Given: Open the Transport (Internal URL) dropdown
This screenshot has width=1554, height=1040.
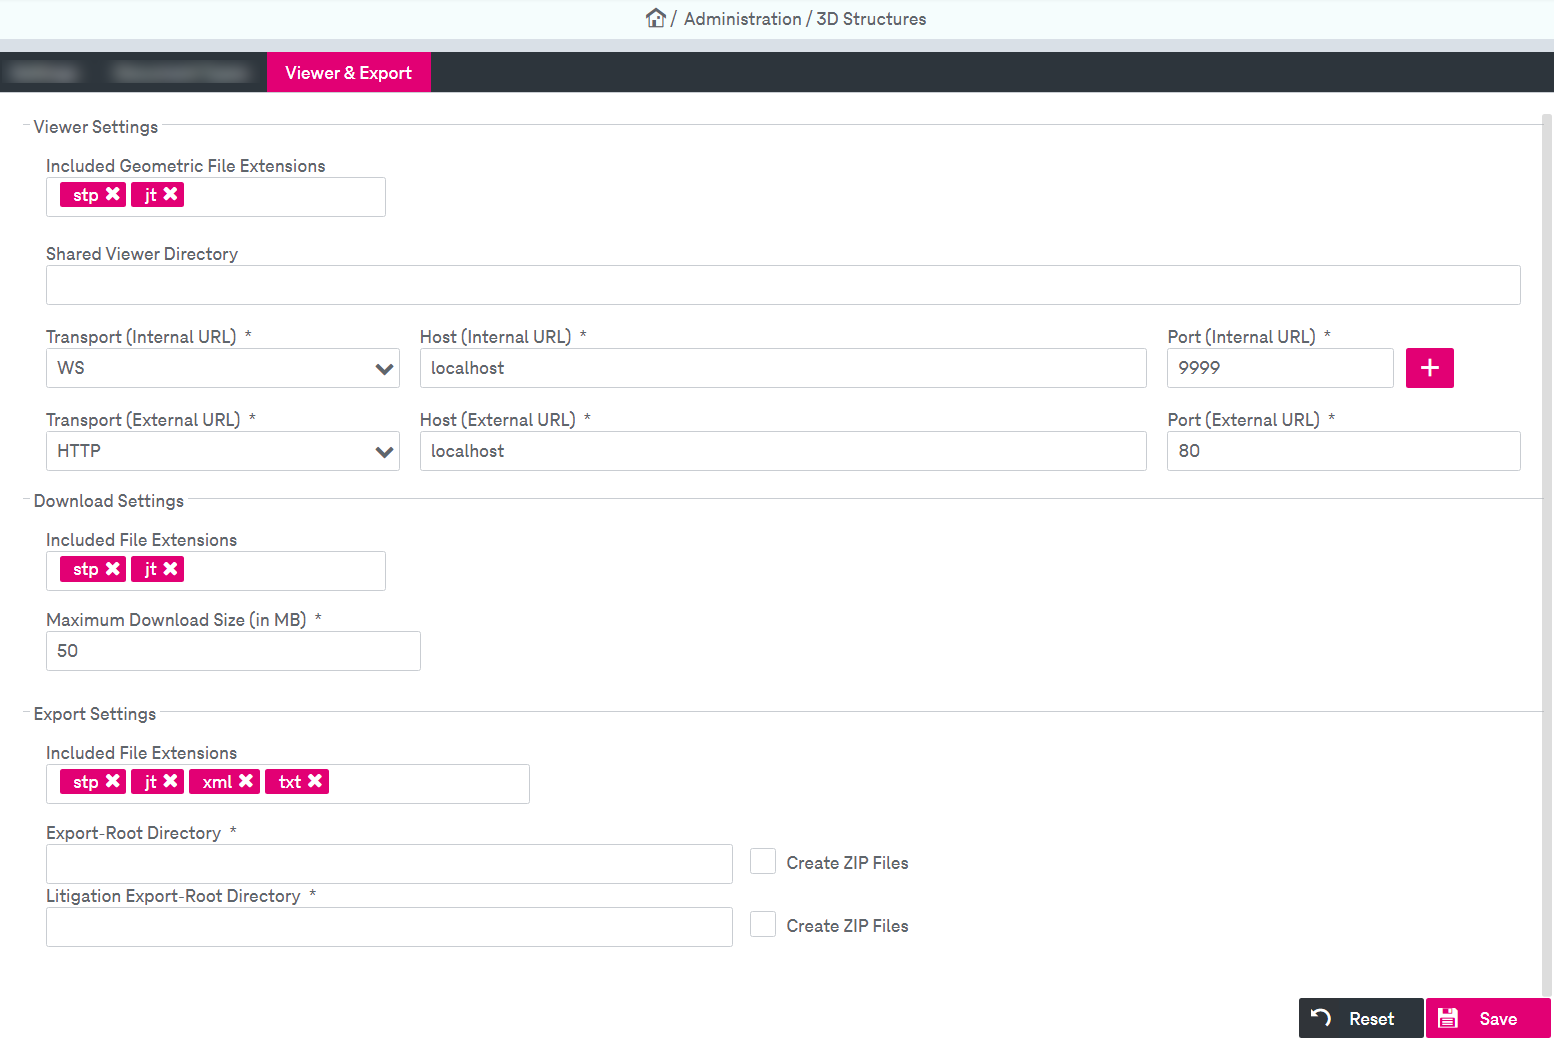Looking at the screenshot, I should tap(222, 368).
